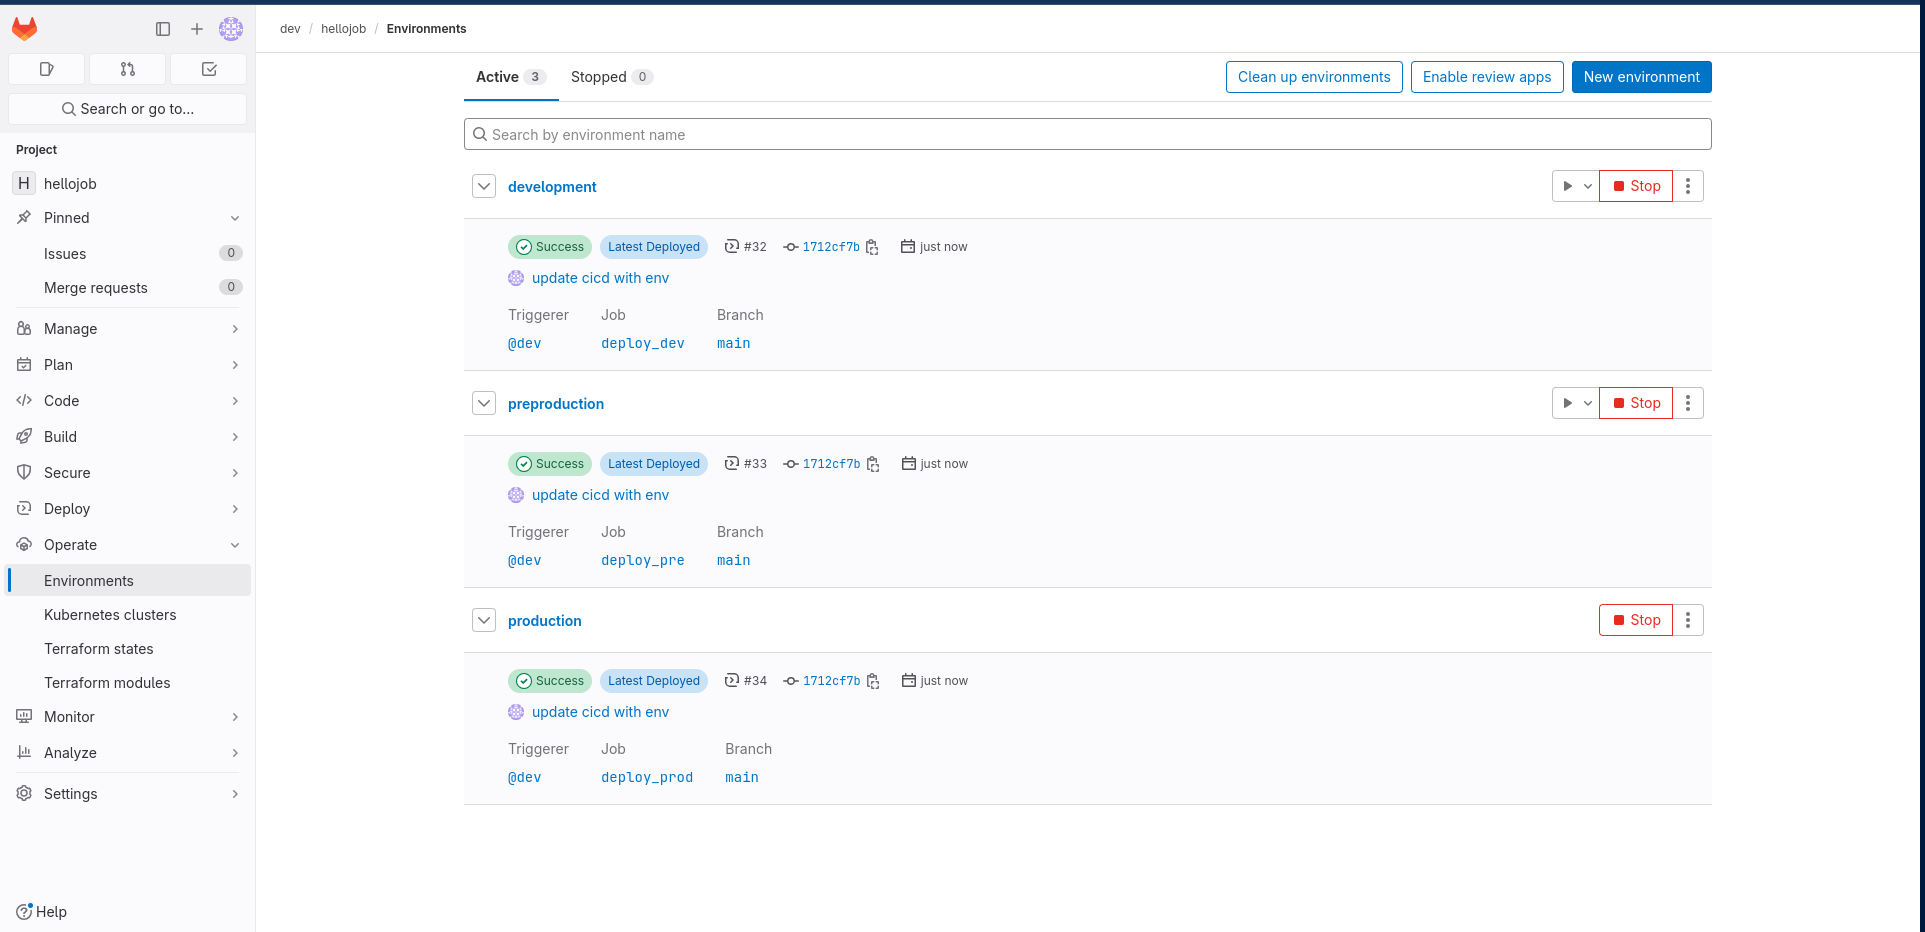Open the Help menu icon
Image resolution: width=1925 pixels, height=932 pixels.
point(24,911)
